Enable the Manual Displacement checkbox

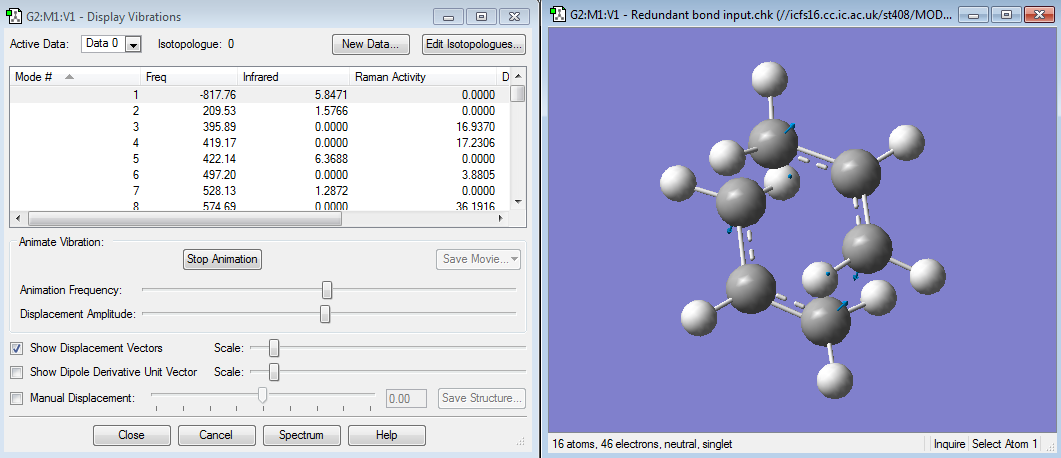pos(17,398)
